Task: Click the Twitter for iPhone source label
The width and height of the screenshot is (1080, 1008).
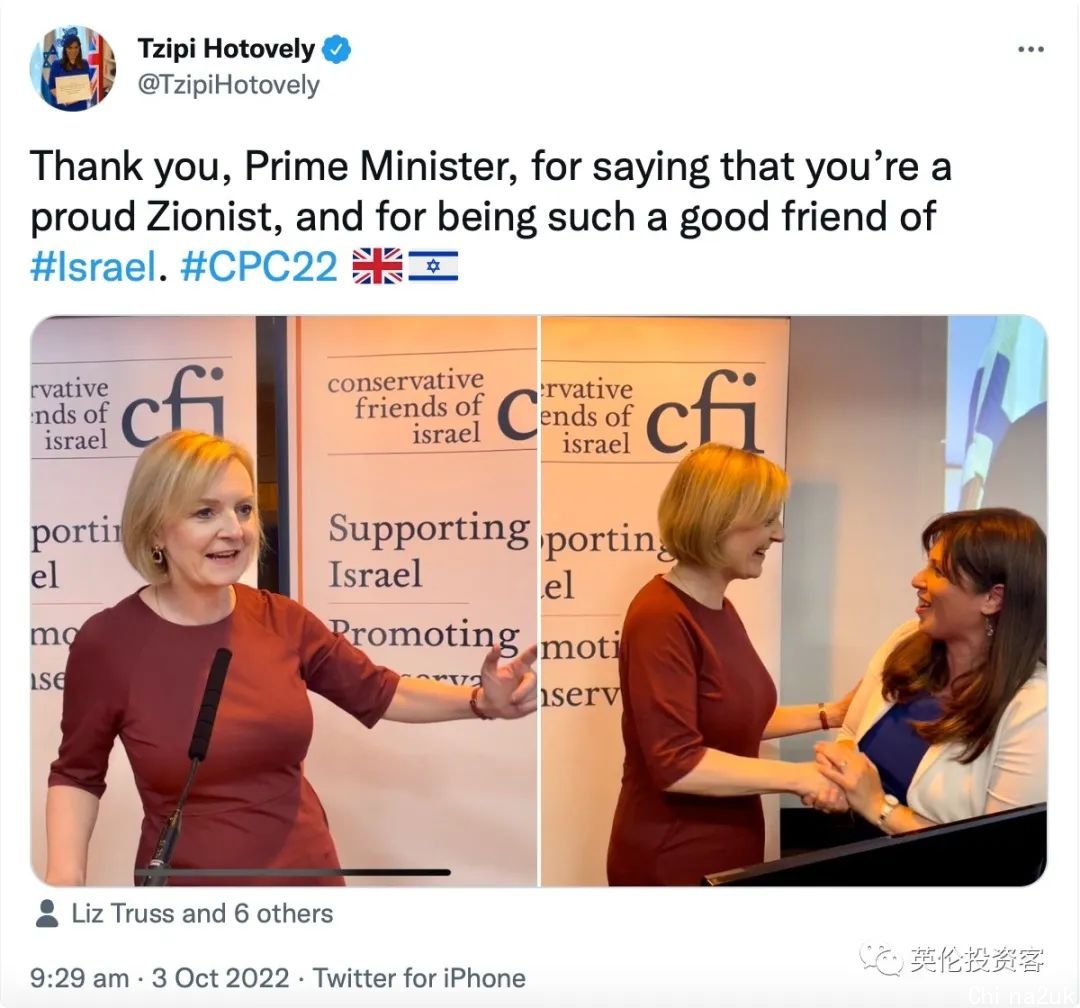Action: pos(419,978)
